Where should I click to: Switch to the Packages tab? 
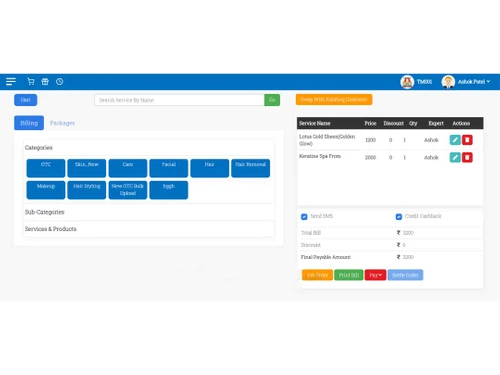tap(62, 123)
